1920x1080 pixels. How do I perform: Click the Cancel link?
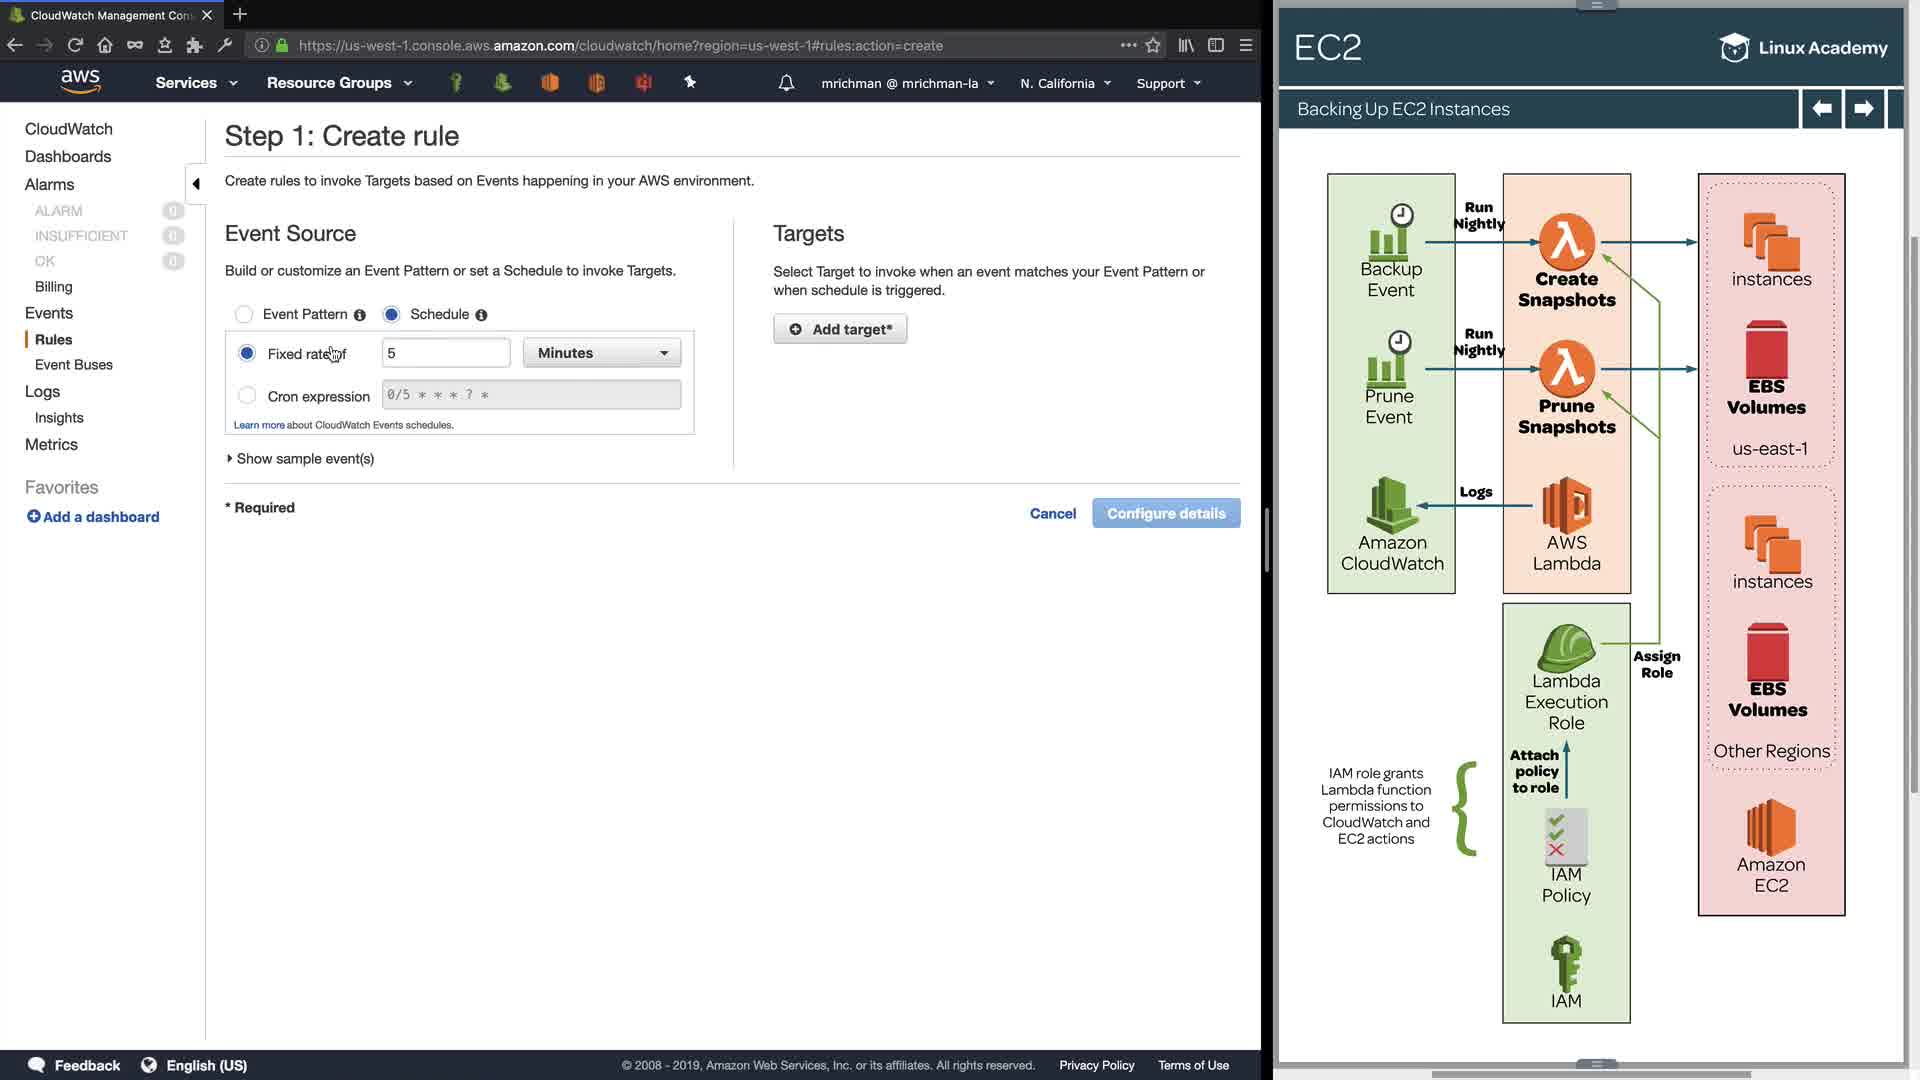pyautogui.click(x=1053, y=513)
